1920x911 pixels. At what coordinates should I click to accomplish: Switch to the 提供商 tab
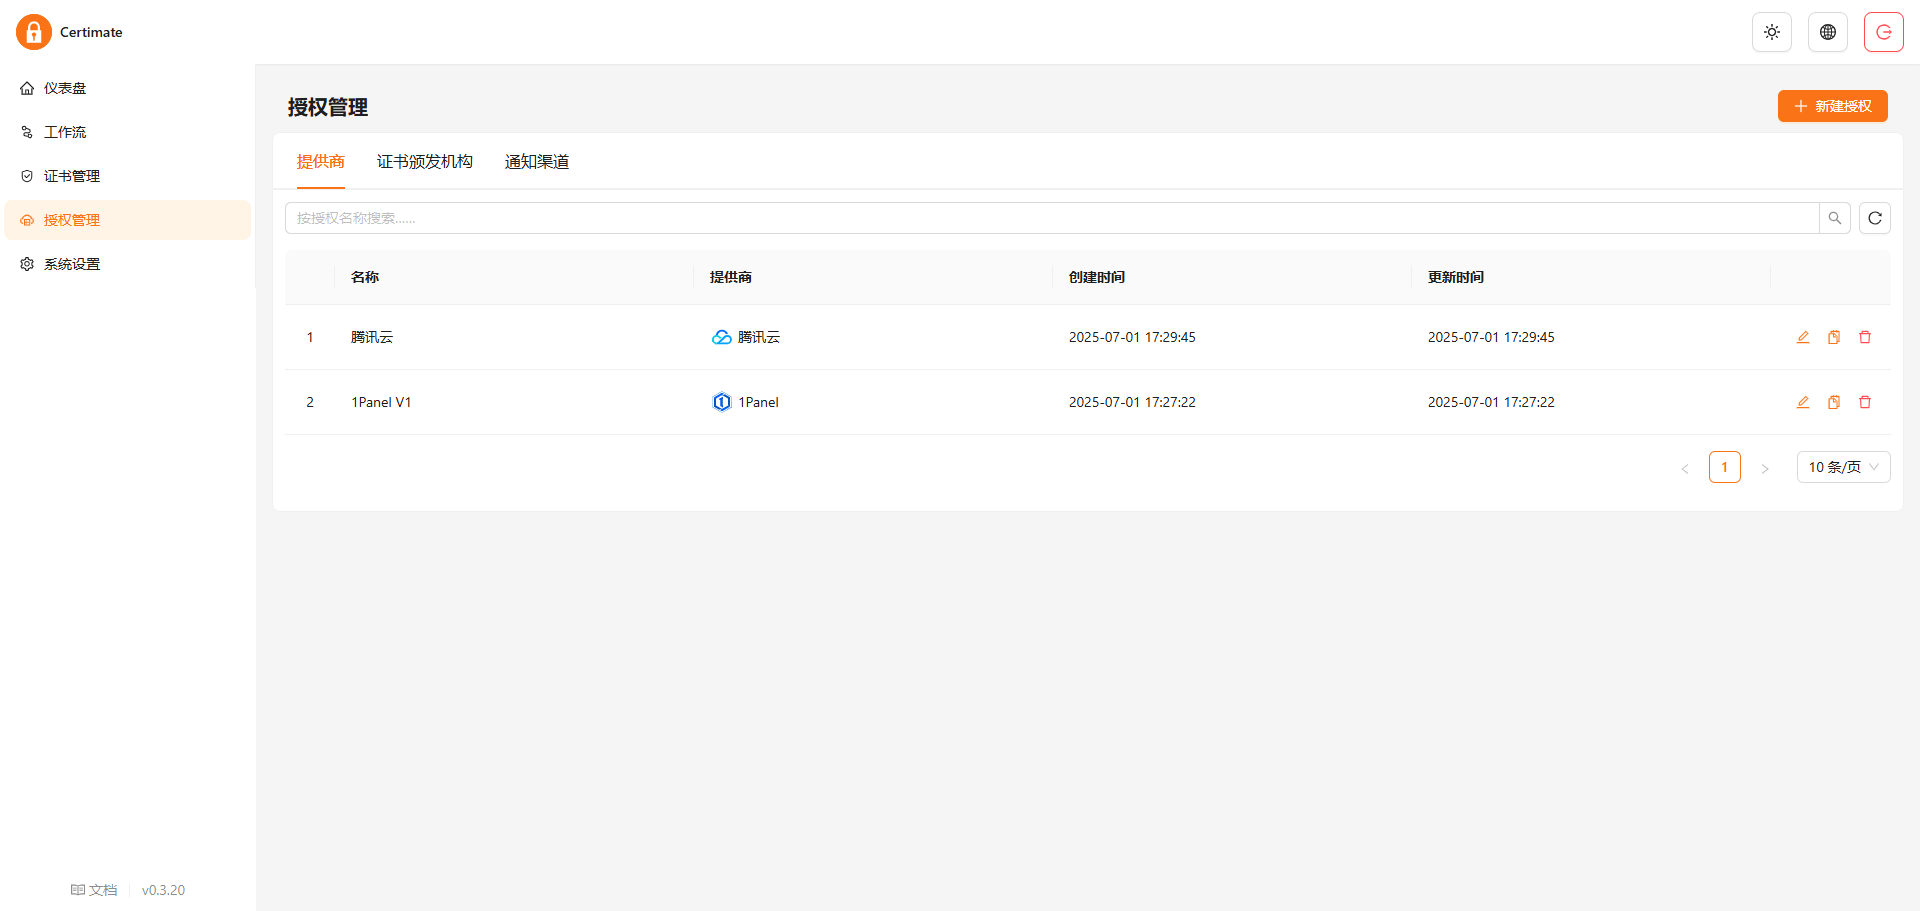click(x=321, y=162)
